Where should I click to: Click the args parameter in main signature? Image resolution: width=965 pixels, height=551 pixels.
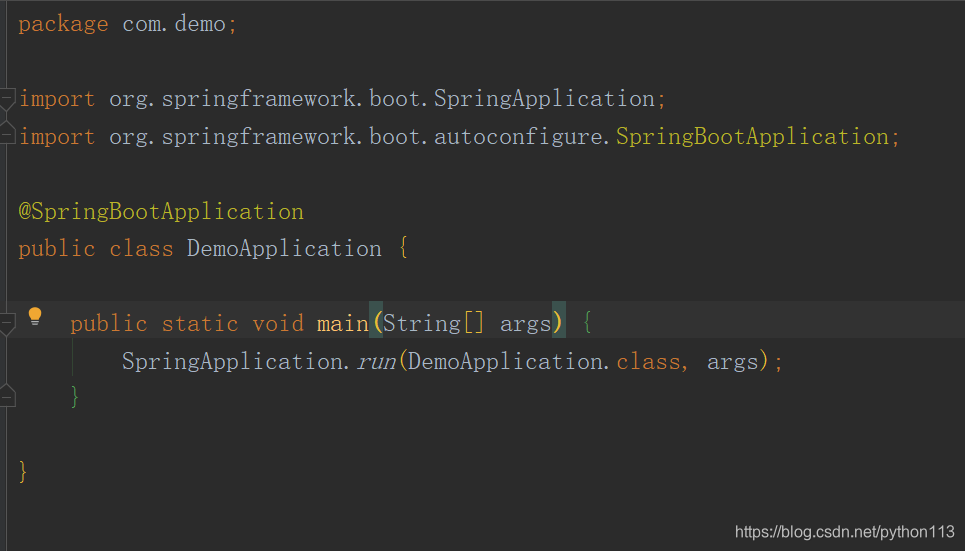pyautogui.click(x=525, y=324)
